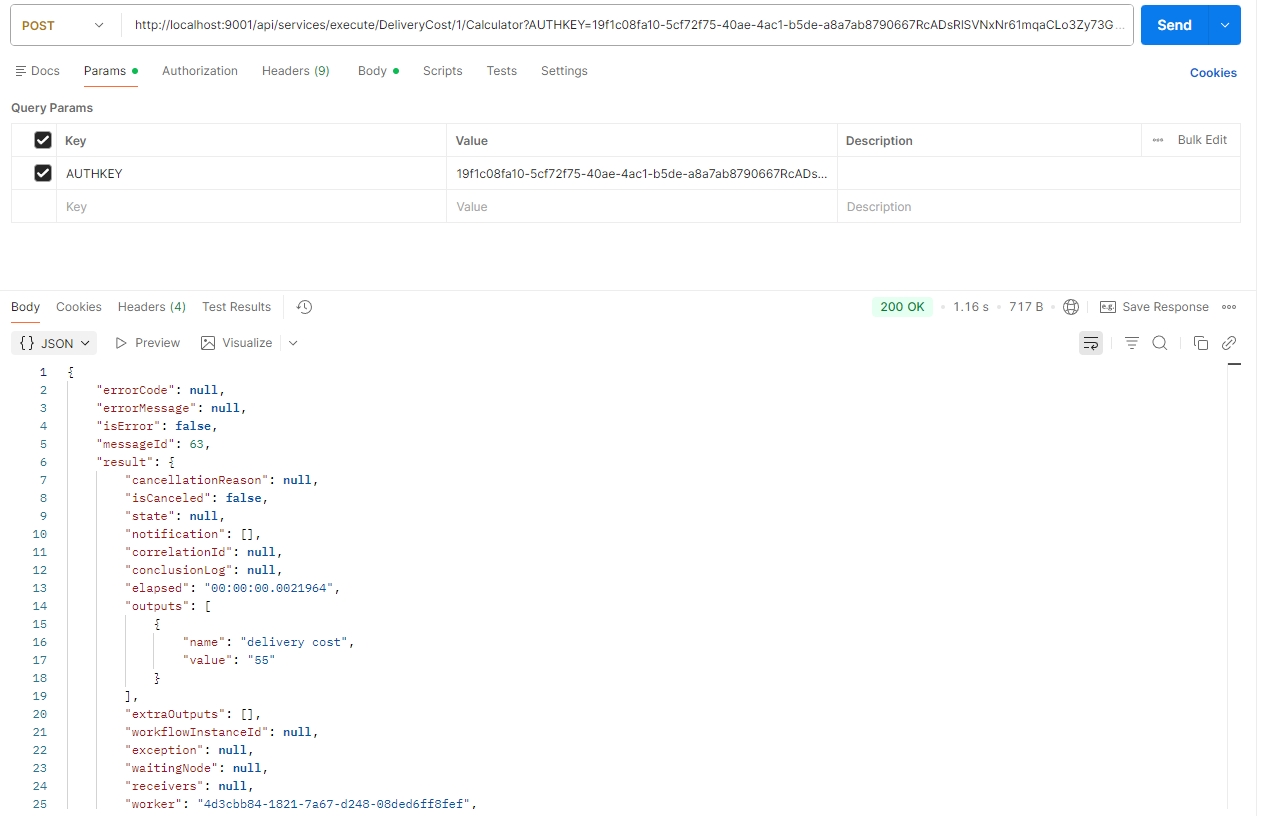Click the Visualize chart icon
The height and width of the screenshot is (816, 1270).
[x=208, y=343]
